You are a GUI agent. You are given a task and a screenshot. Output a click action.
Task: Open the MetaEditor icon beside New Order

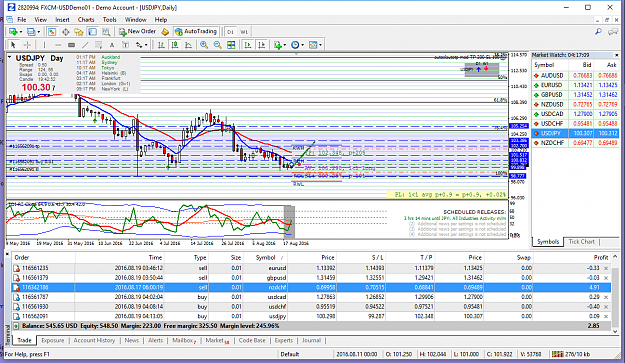point(165,32)
